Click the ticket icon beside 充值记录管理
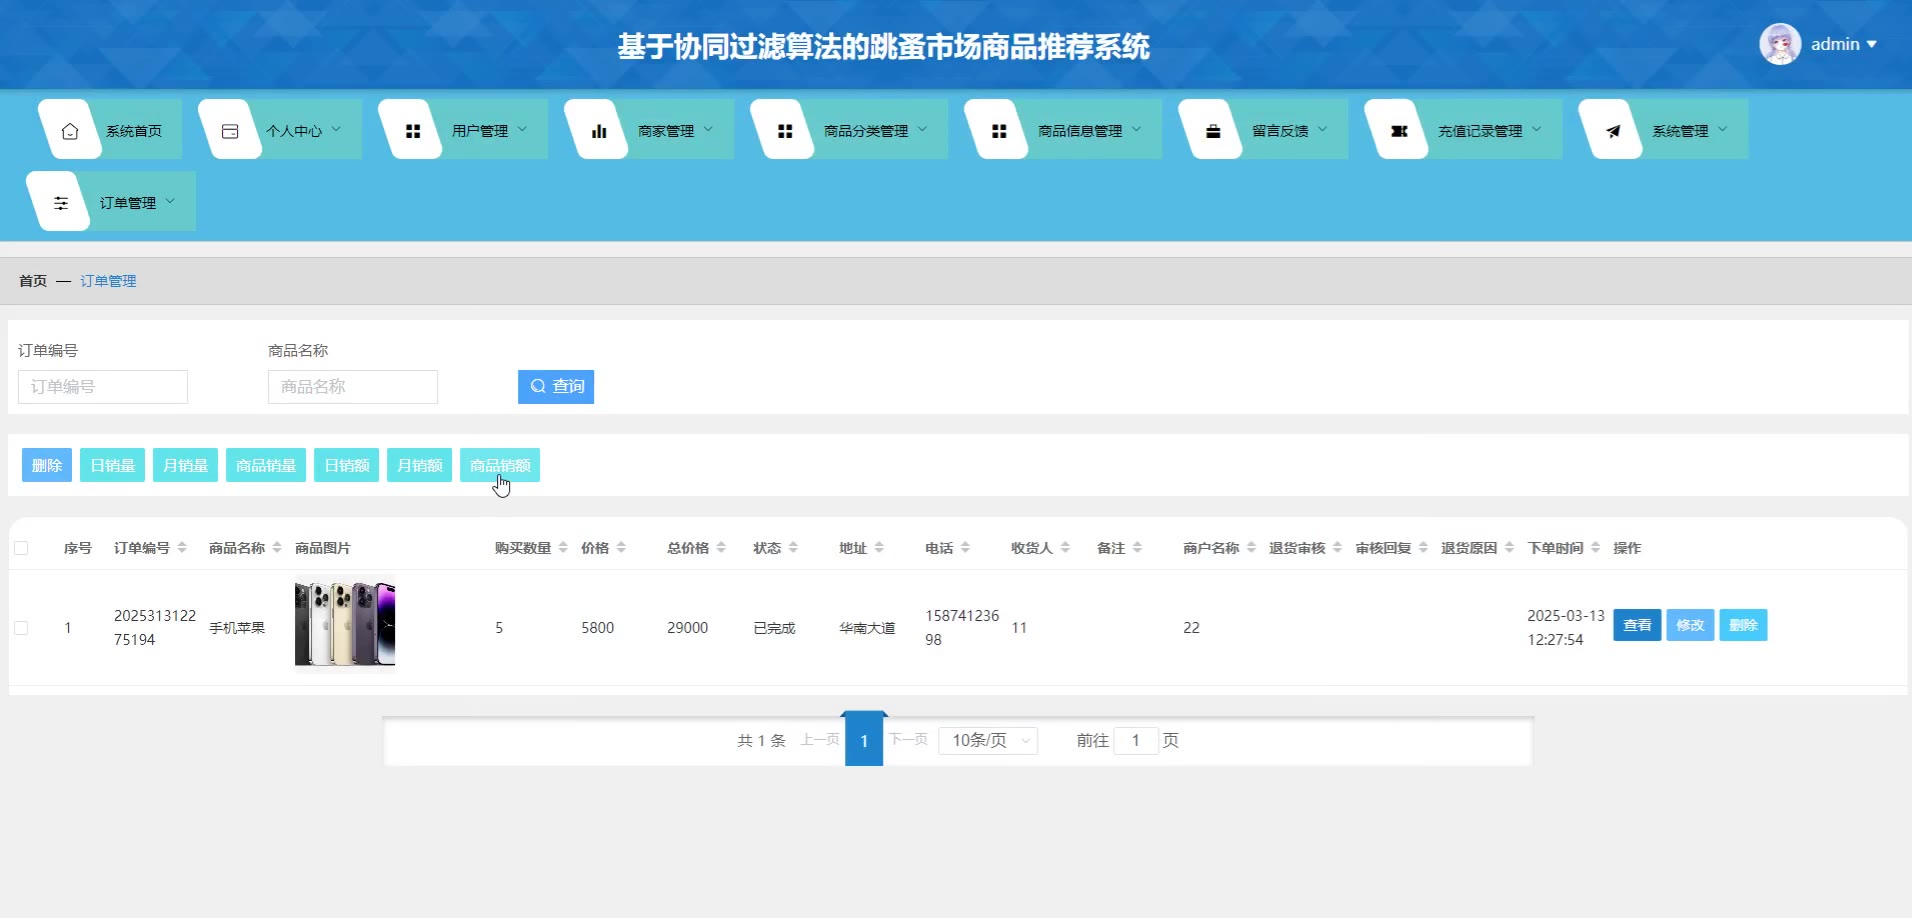Viewport: 1912px width, 918px height. point(1399,131)
